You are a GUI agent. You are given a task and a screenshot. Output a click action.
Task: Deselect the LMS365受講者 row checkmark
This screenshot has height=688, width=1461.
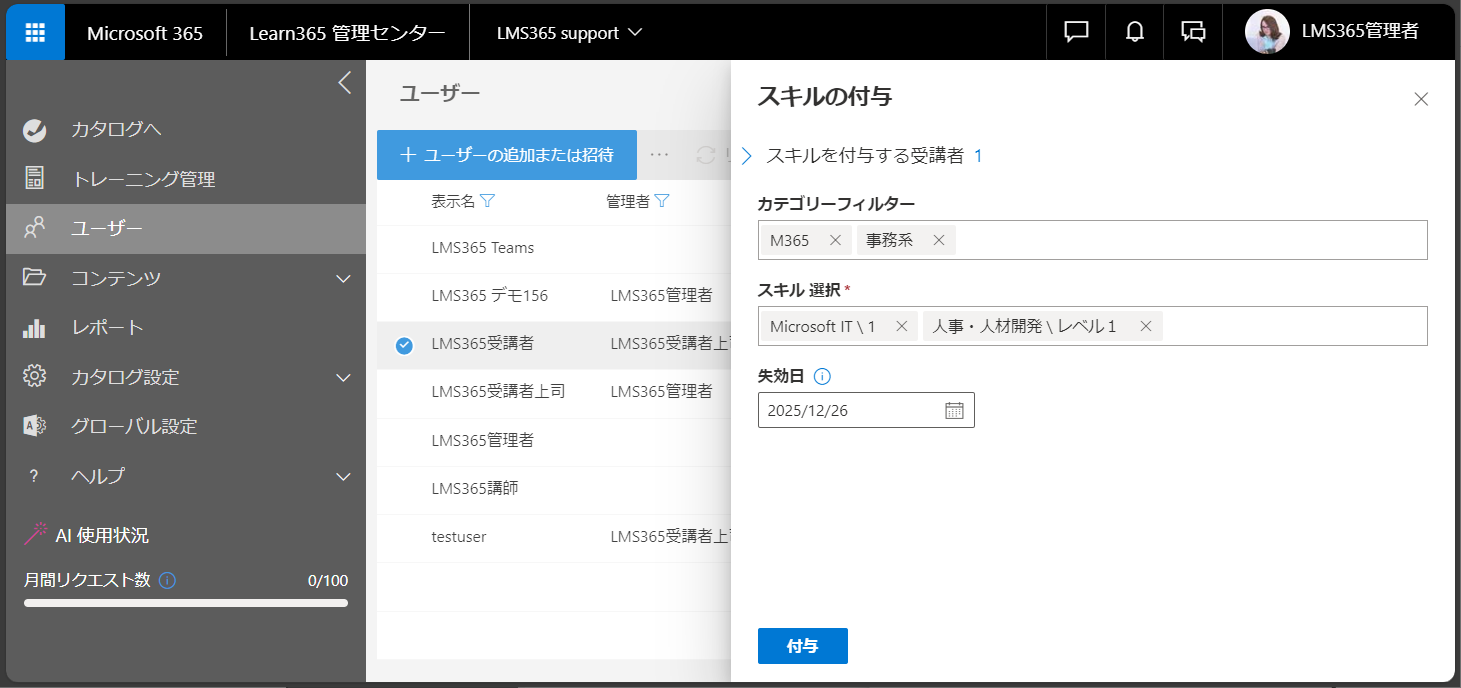pos(404,346)
